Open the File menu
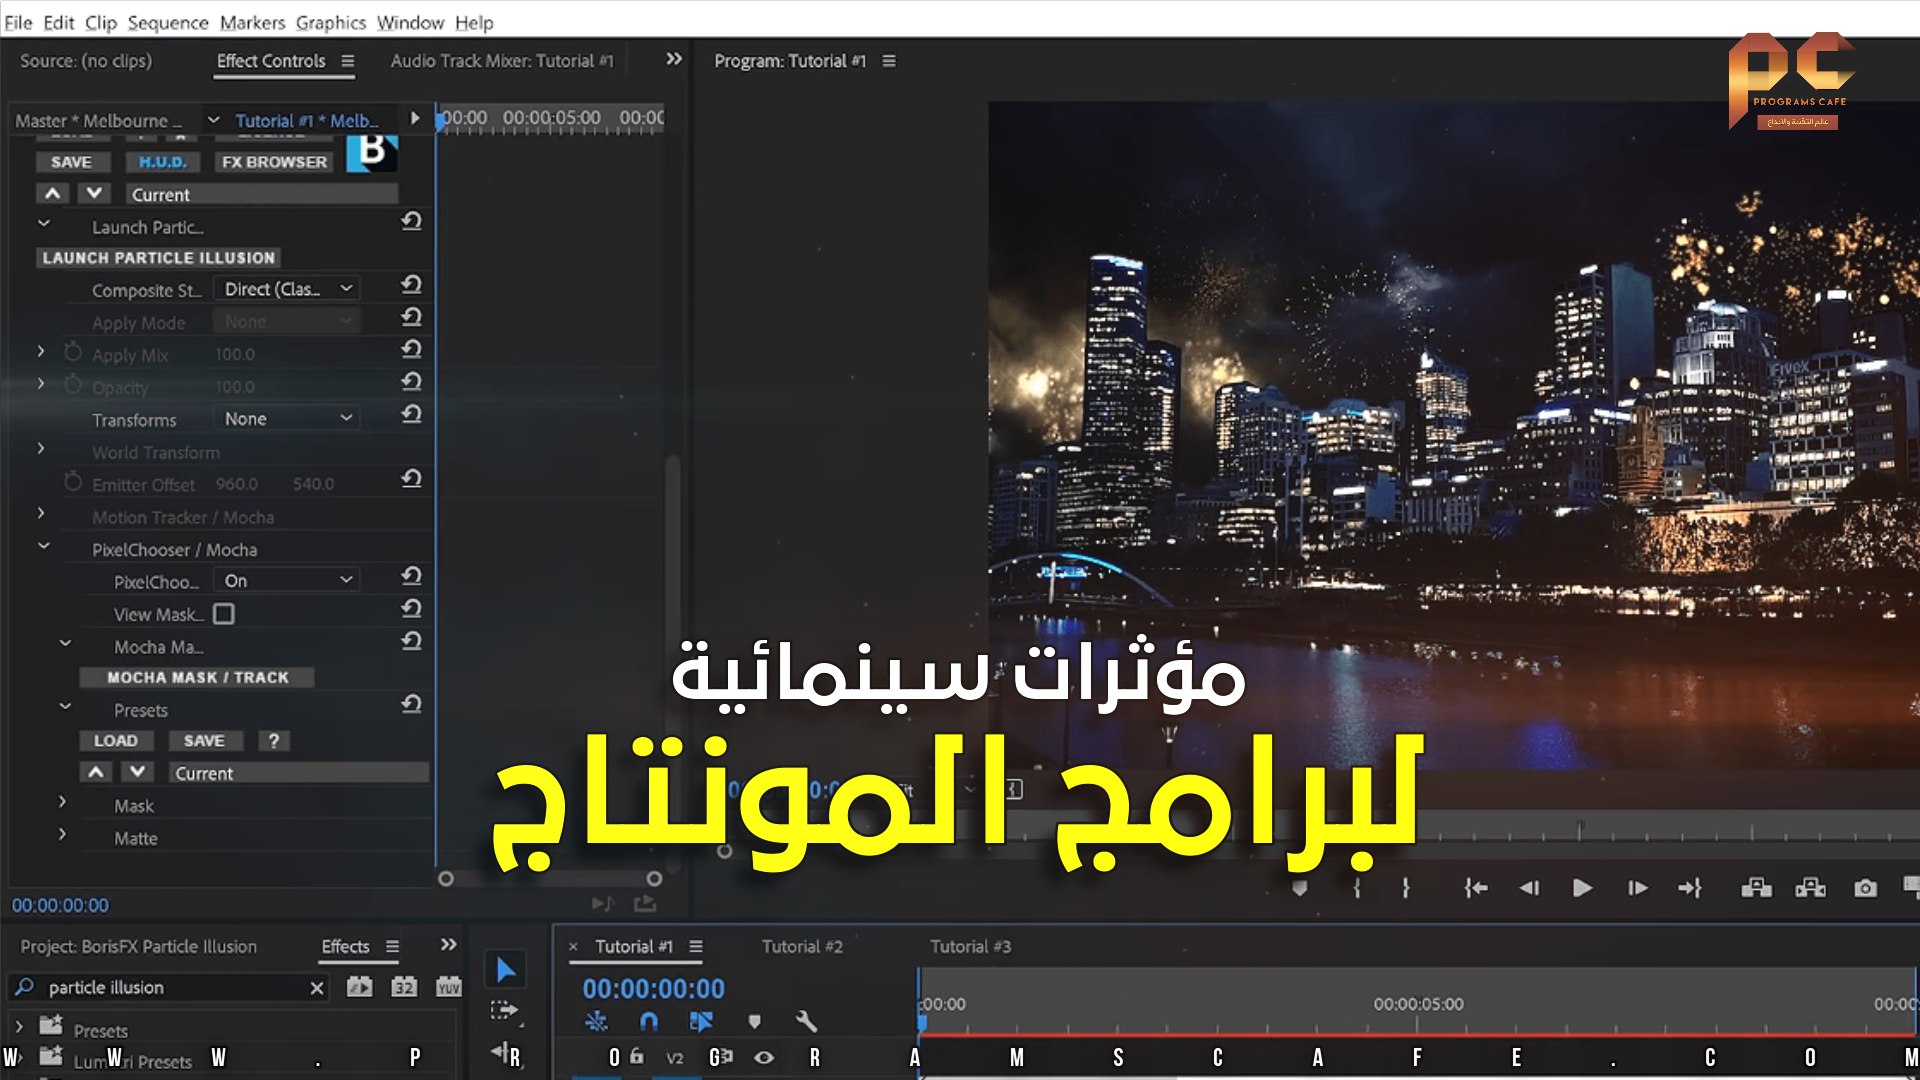Screen dimensions: 1920x1080 click(18, 22)
